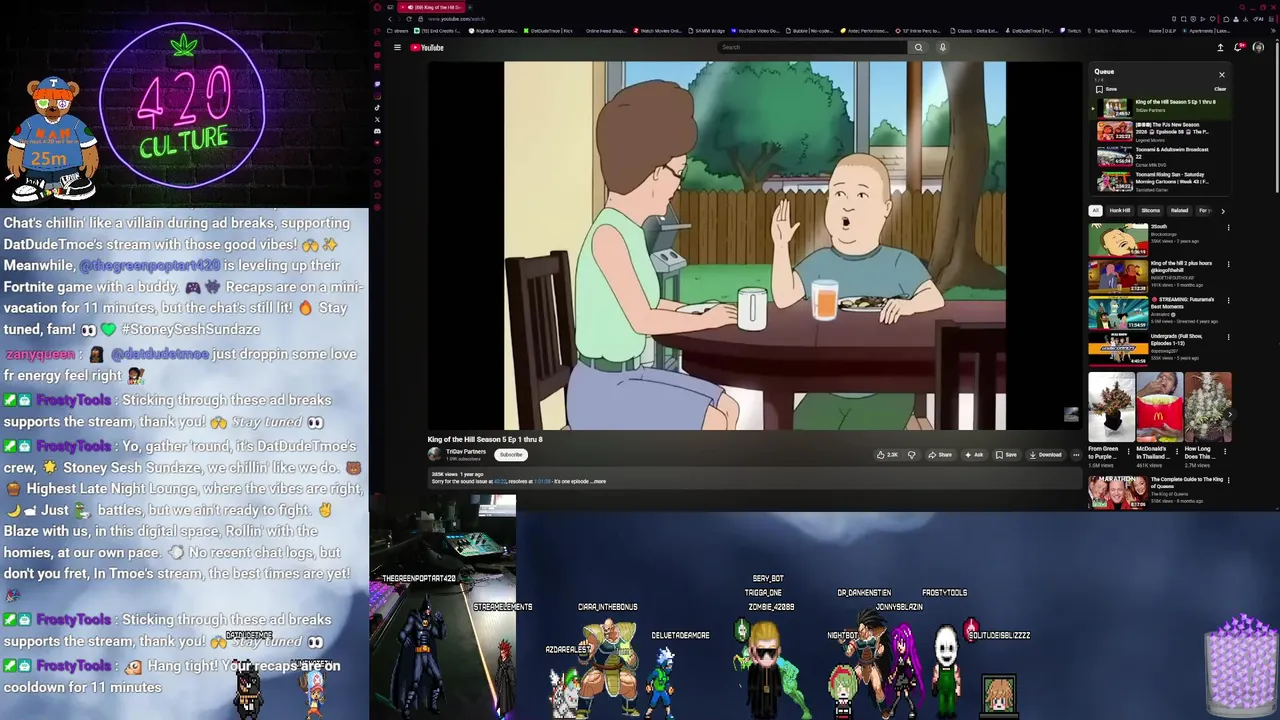Toggle the miniplayer icon on video
This screenshot has width=1280, height=720.
1071,414
